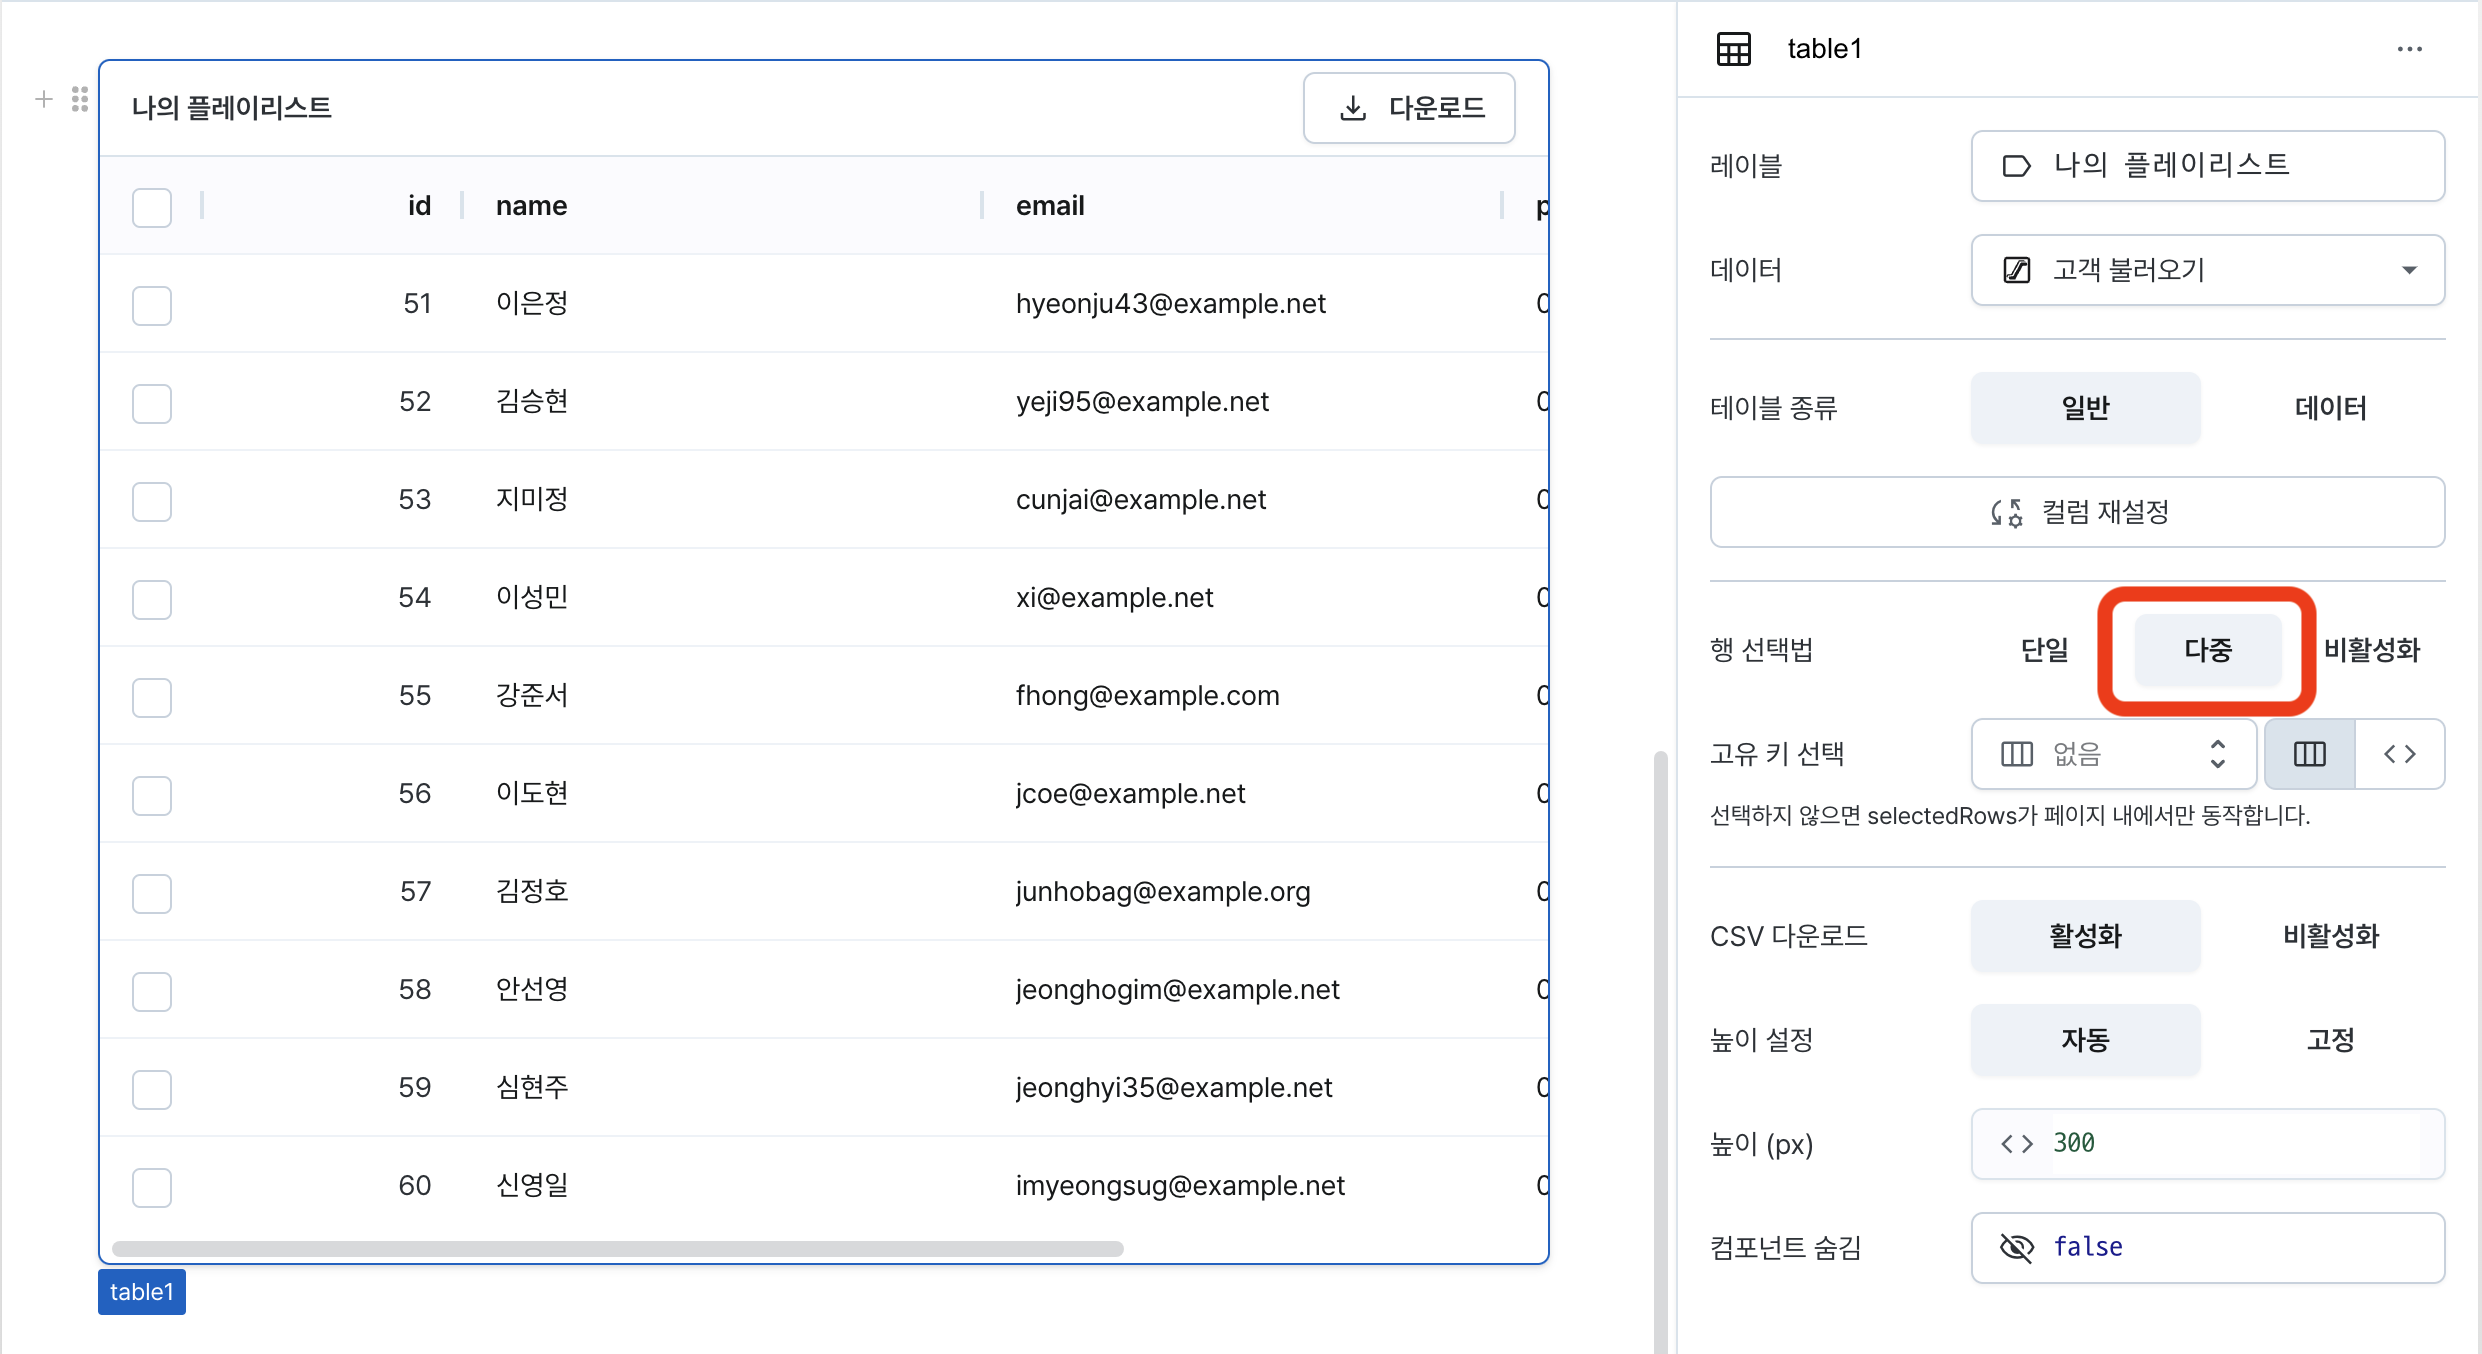Check the row for 지미정
The width and height of the screenshot is (2482, 1354).
pyautogui.click(x=152, y=501)
